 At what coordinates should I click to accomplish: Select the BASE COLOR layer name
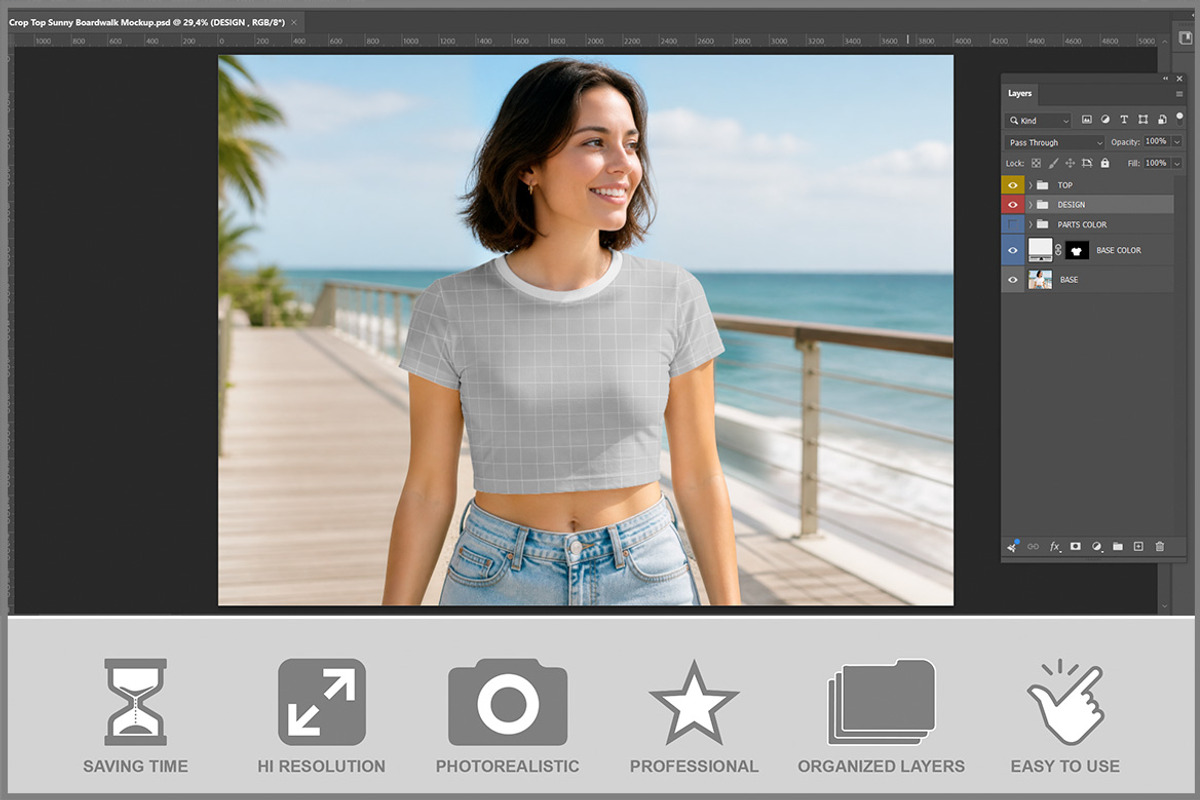(x=1119, y=250)
